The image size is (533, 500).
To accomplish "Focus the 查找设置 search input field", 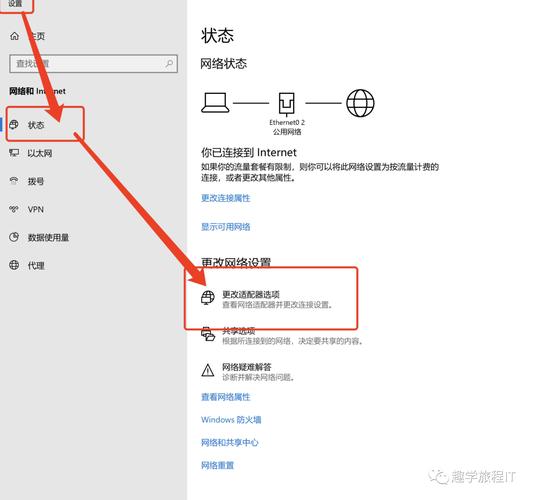I will pos(93,64).
